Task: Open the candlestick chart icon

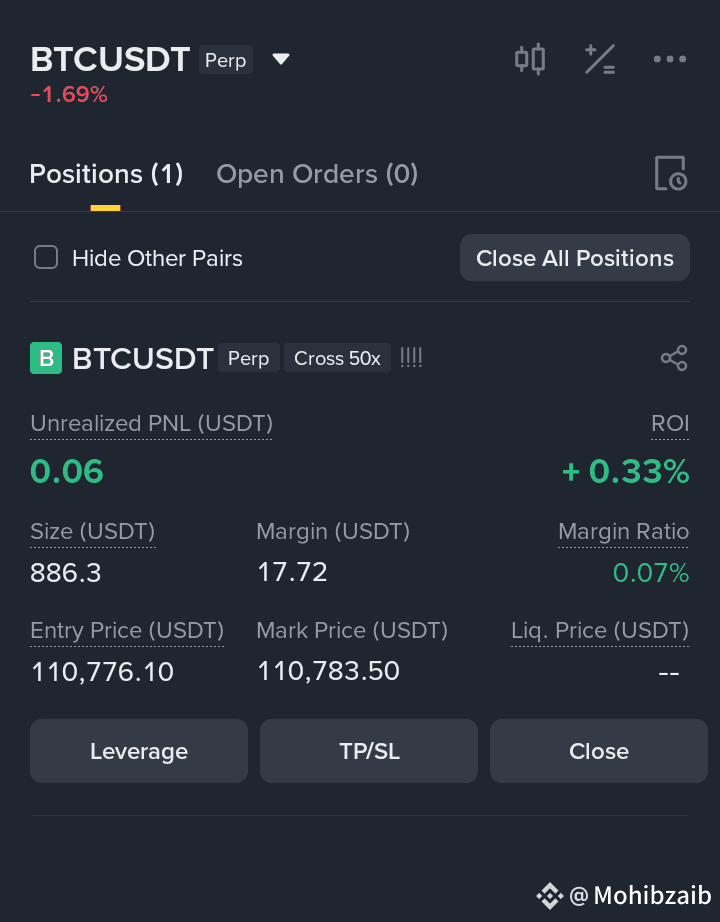Action: 529,59
